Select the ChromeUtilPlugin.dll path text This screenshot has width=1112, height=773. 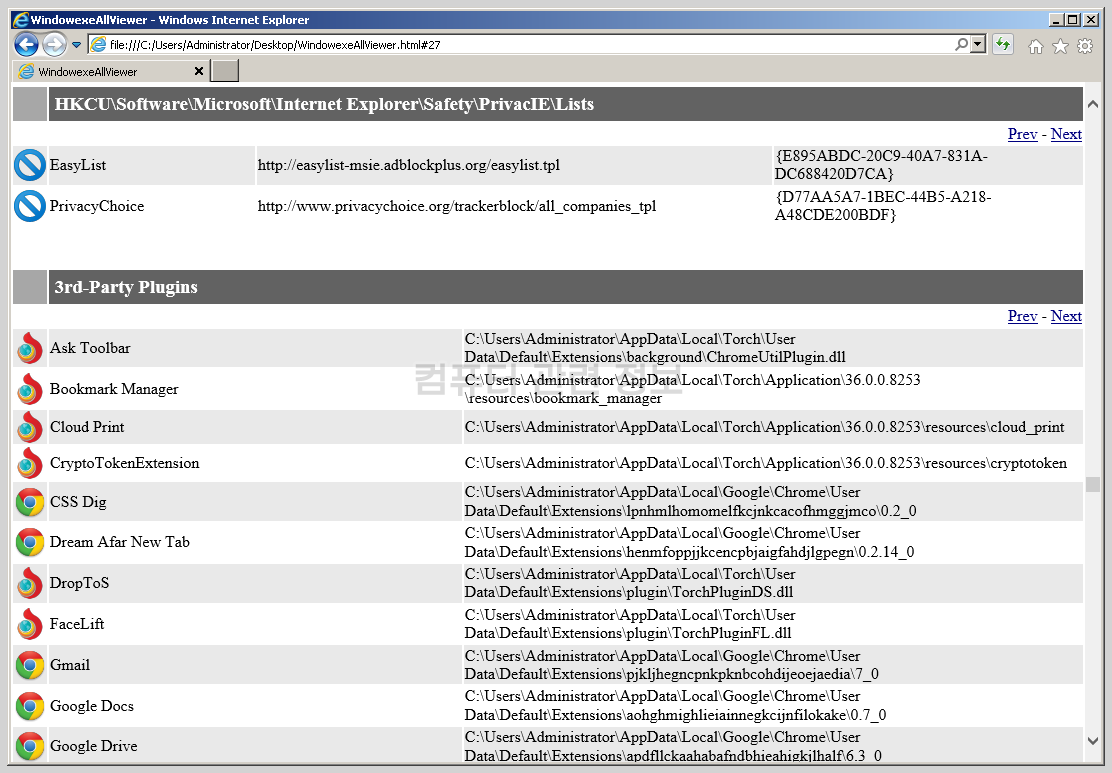coord(655,348)
